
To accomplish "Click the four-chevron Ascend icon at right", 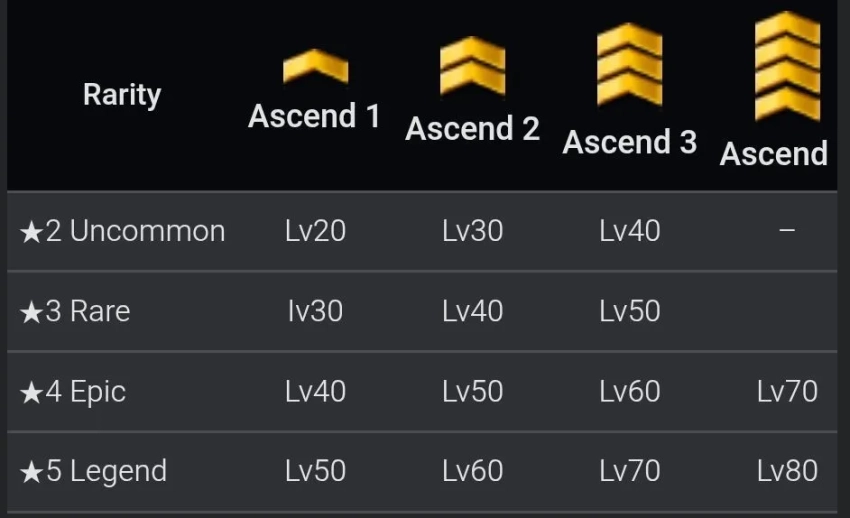I will click(787, 65).
